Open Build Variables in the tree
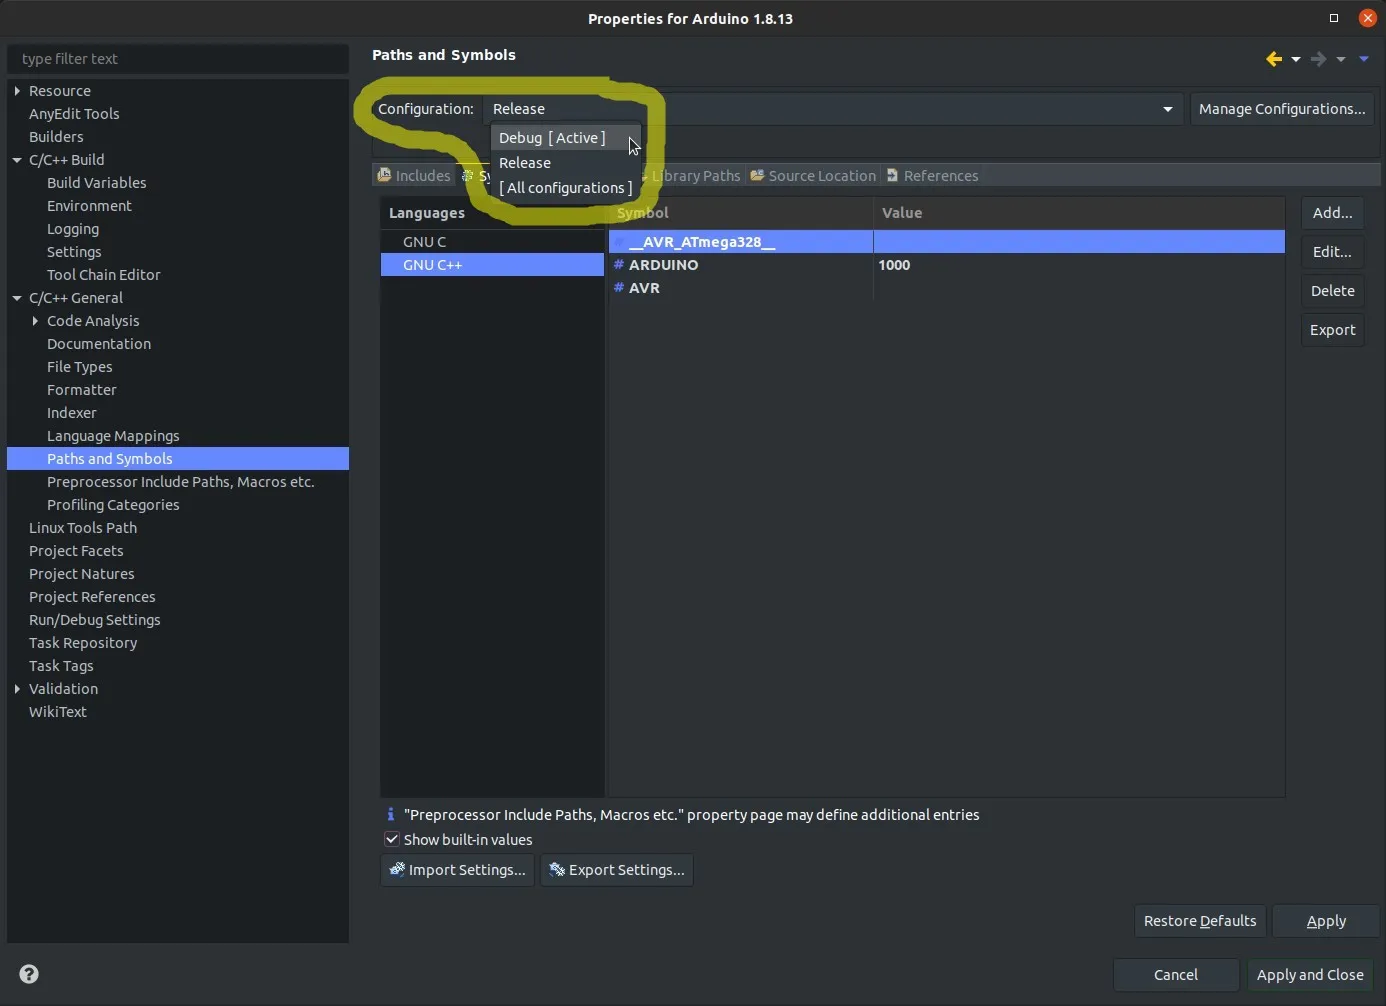1386x1006 pixels. 96,183
